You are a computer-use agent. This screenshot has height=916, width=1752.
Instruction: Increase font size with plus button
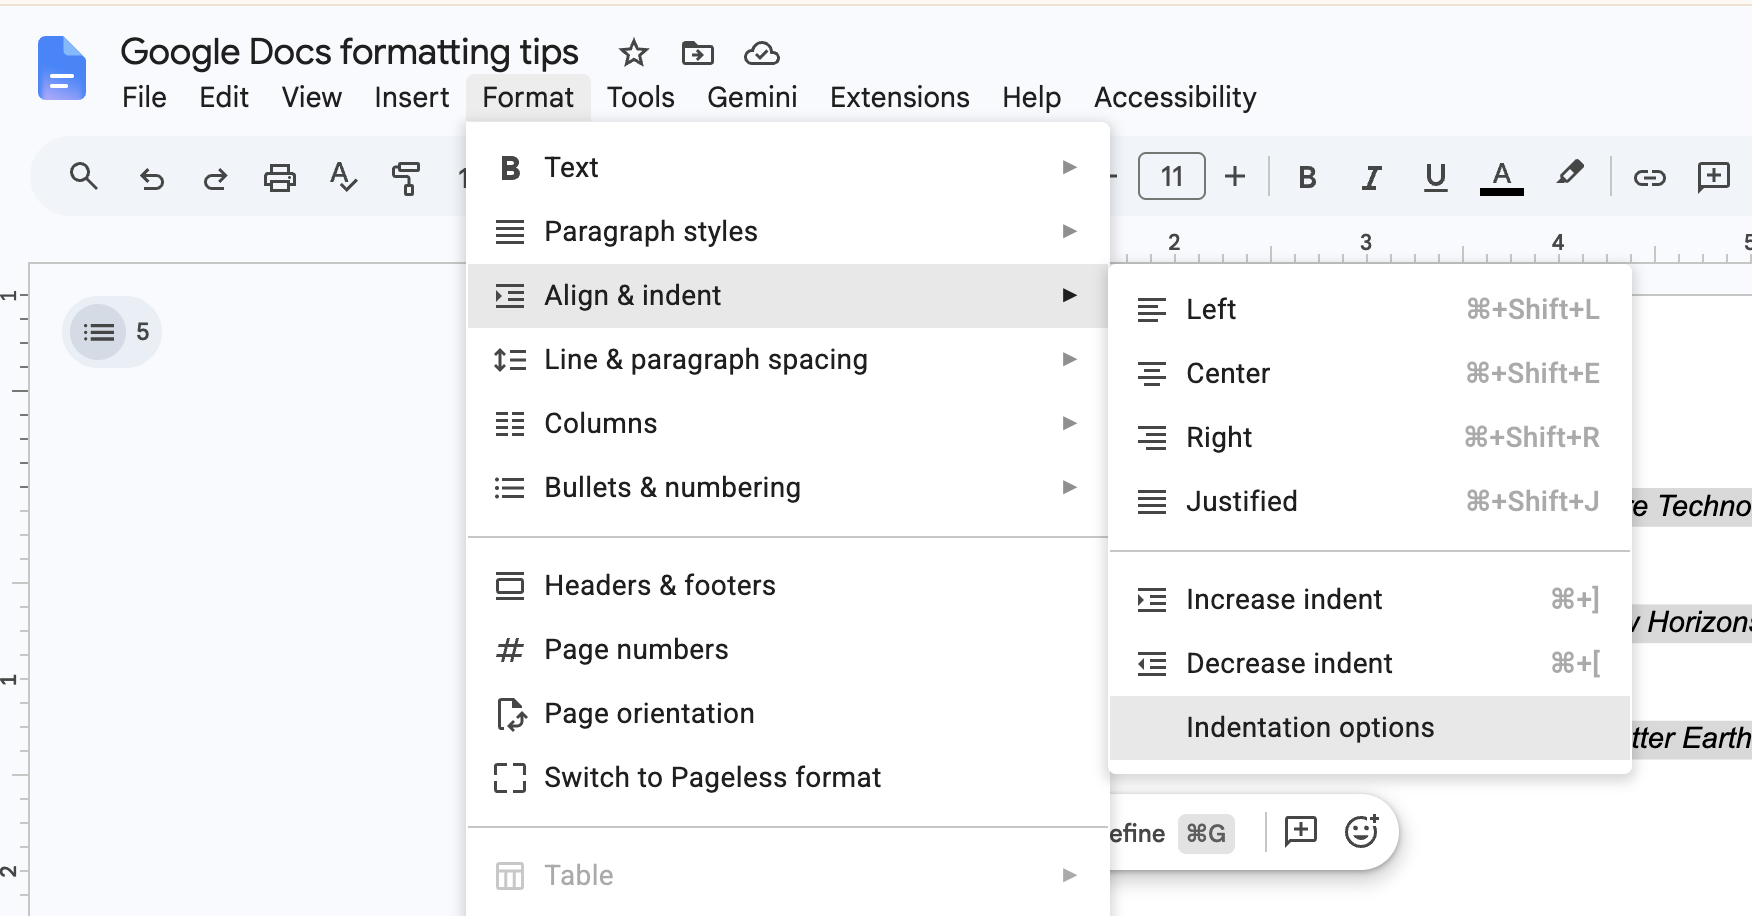click(1235, 177)
